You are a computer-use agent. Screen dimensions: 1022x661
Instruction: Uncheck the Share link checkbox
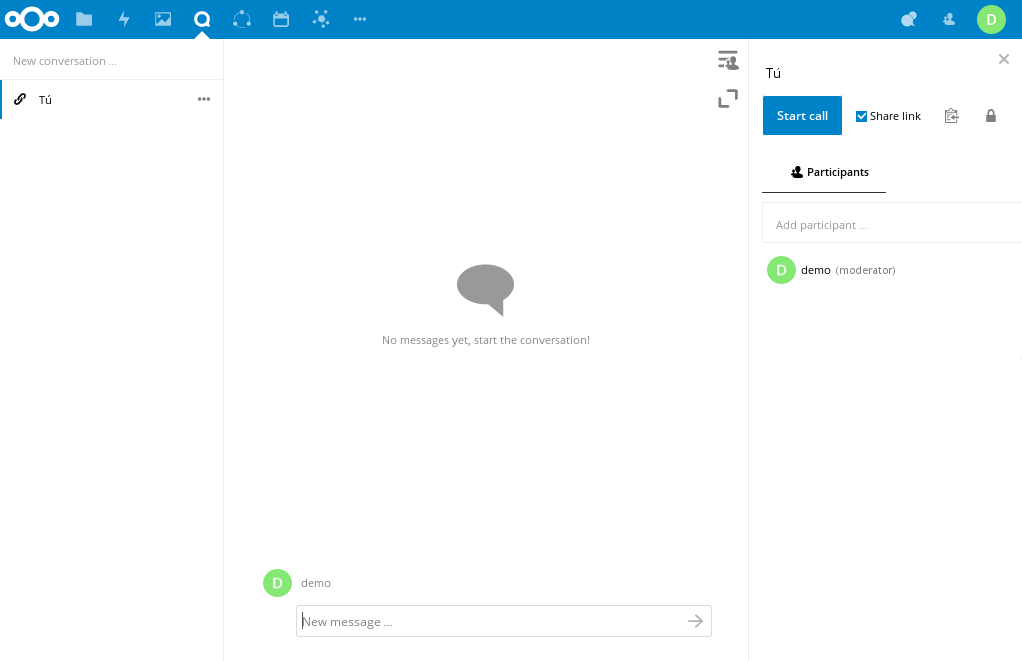coord(862,116)
